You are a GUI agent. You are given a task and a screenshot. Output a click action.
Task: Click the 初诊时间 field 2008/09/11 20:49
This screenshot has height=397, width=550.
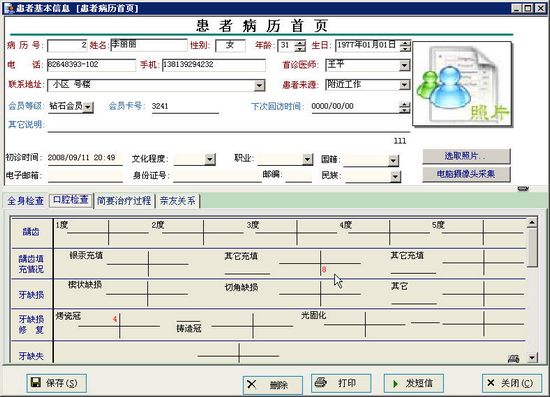pyautogui.click(x=85, y=158)
